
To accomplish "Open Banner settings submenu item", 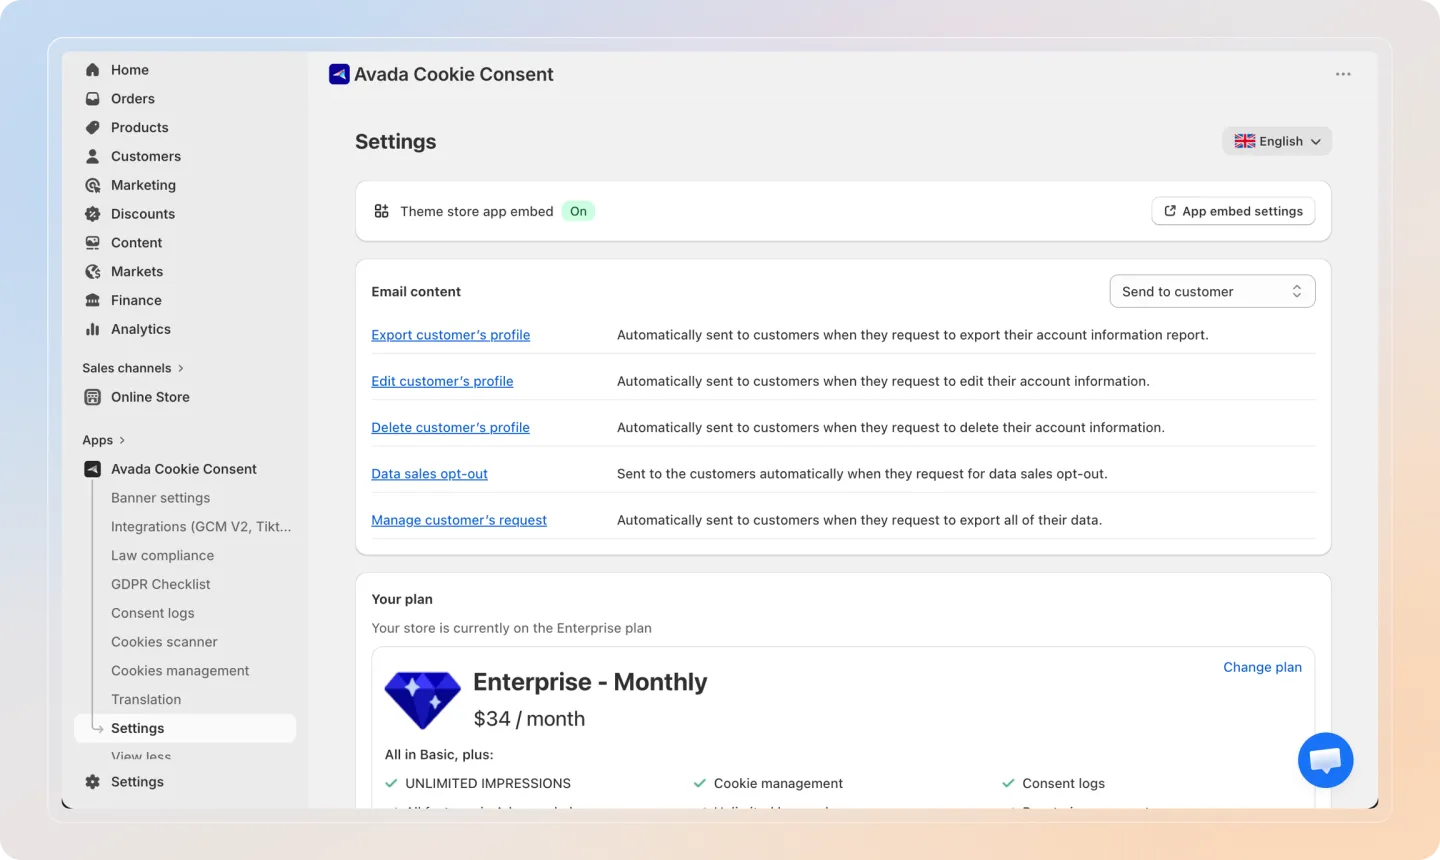I will [160, 498].
